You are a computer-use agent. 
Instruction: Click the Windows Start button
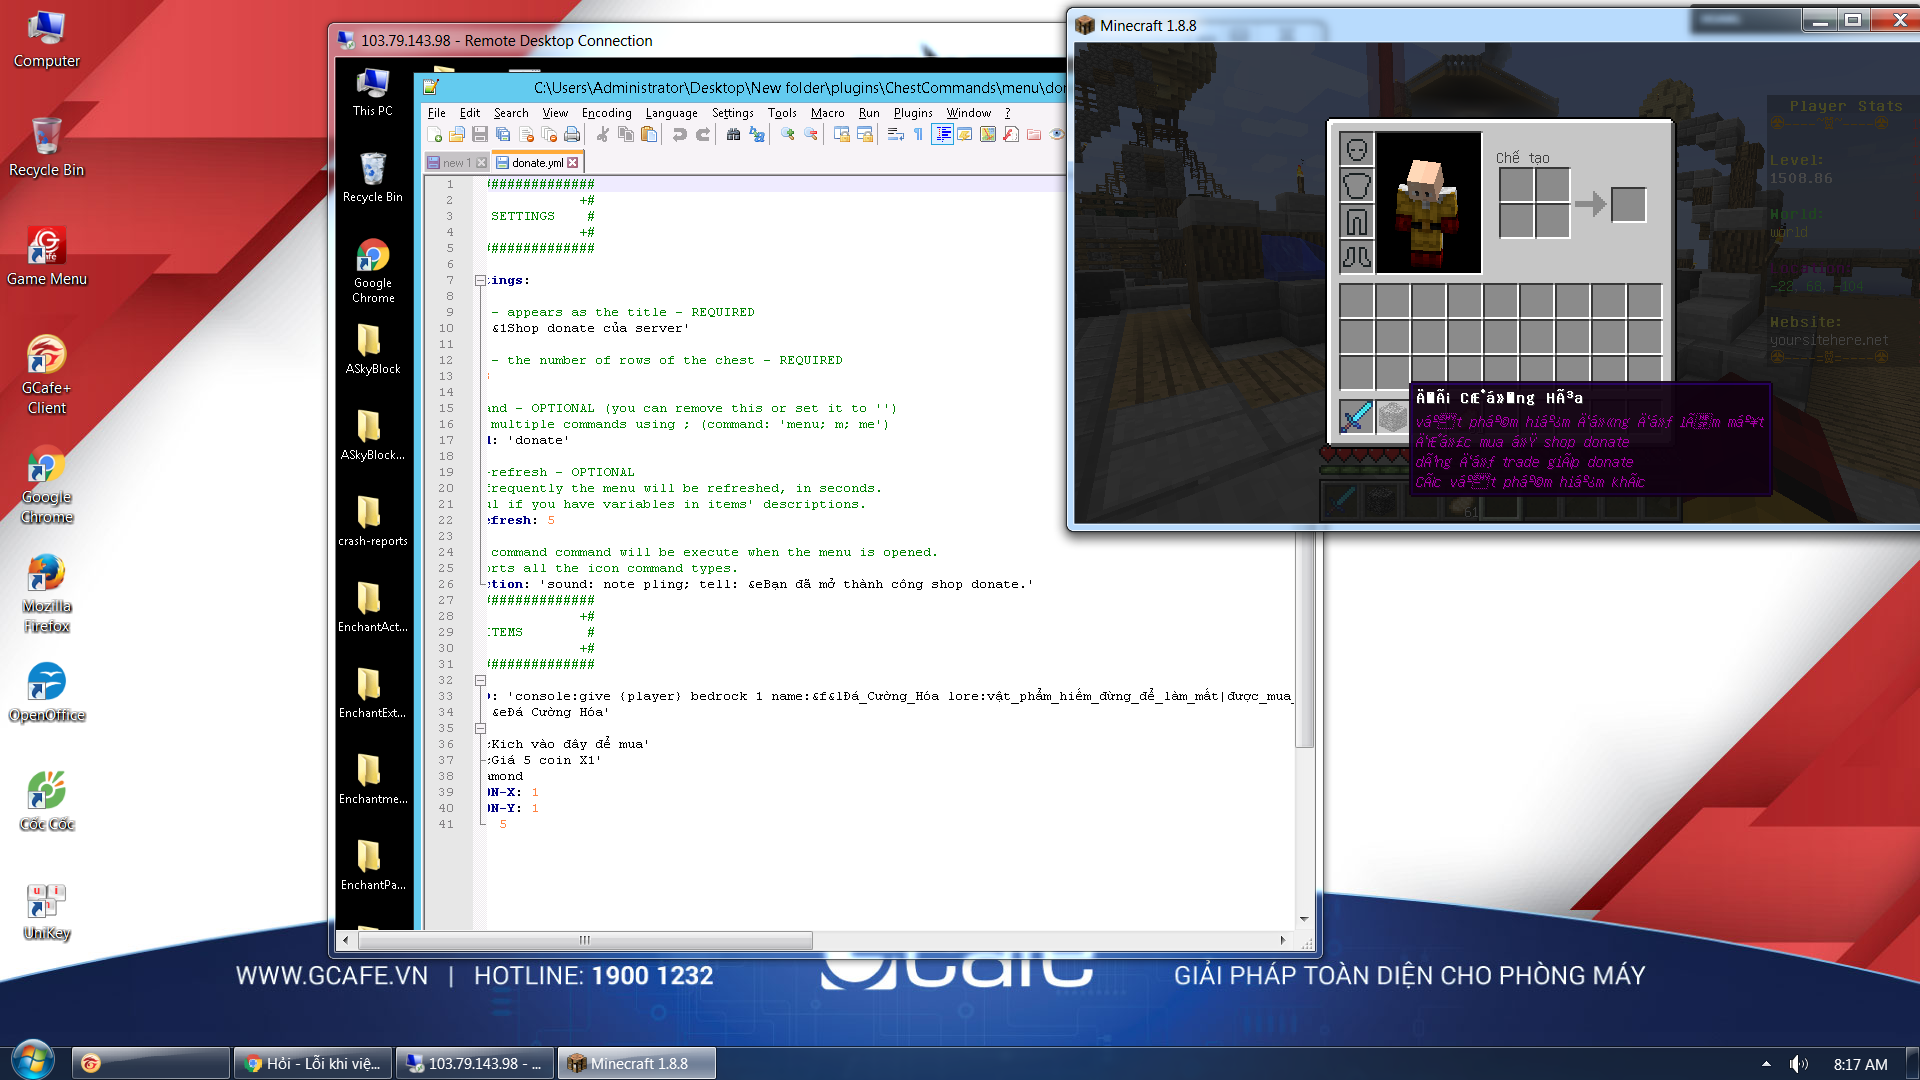click(33, 1061)
